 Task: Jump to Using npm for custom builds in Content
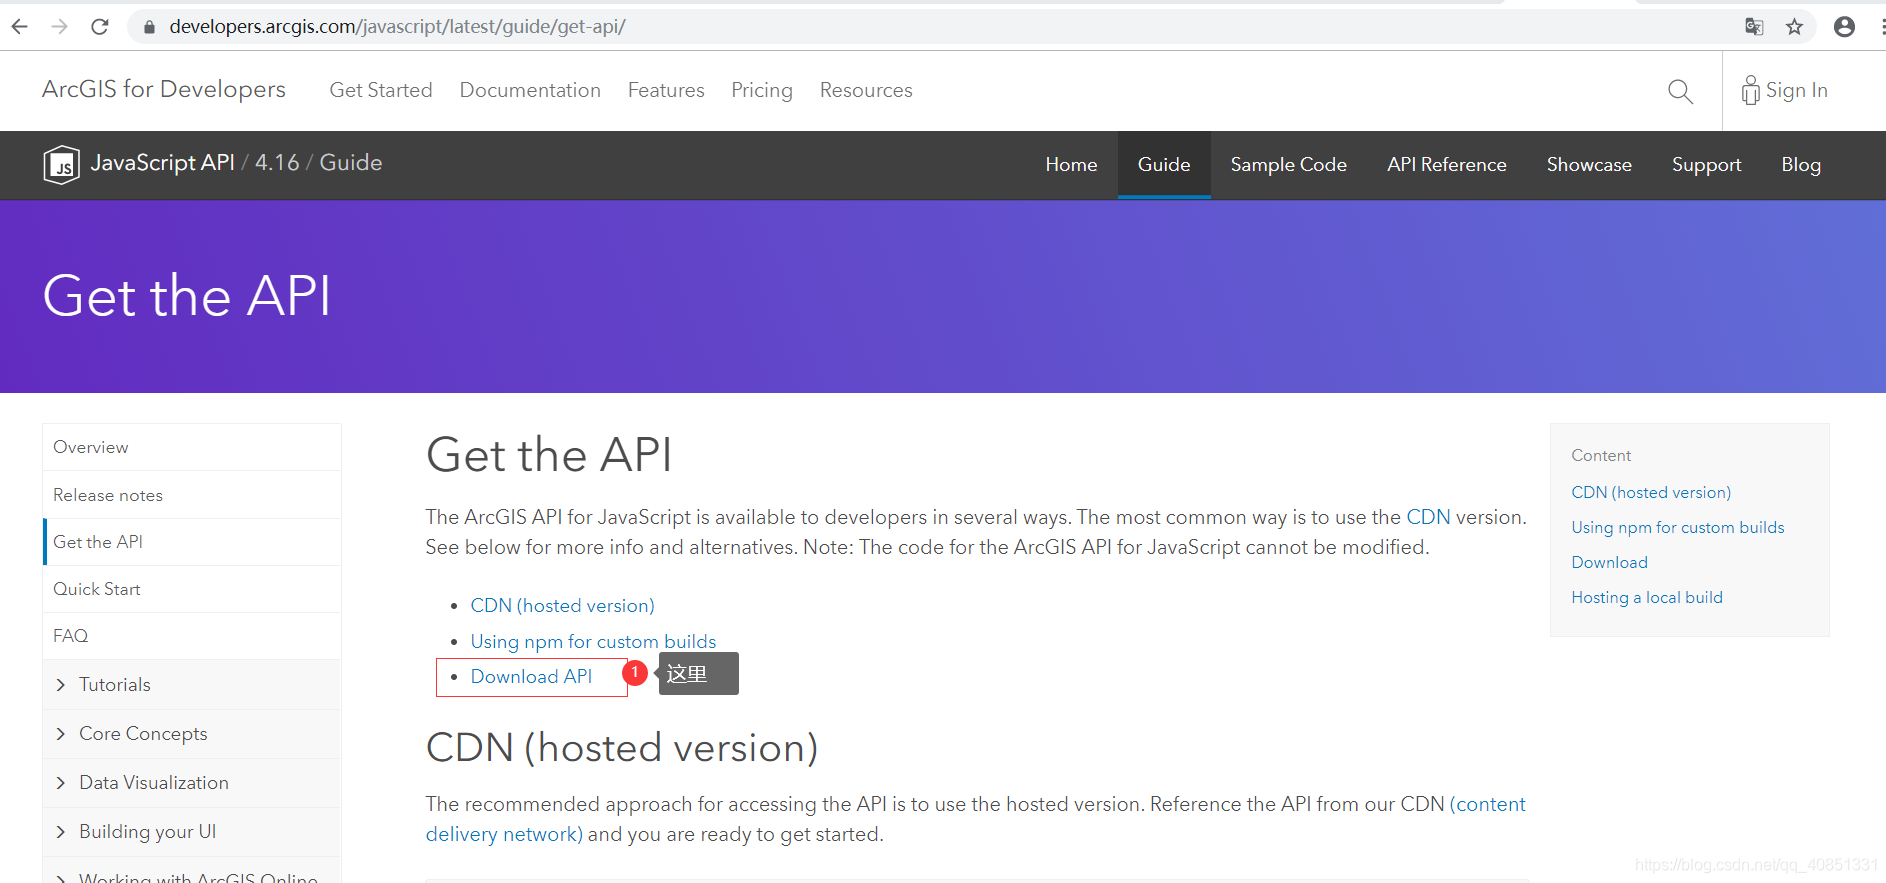[1677, 527]
